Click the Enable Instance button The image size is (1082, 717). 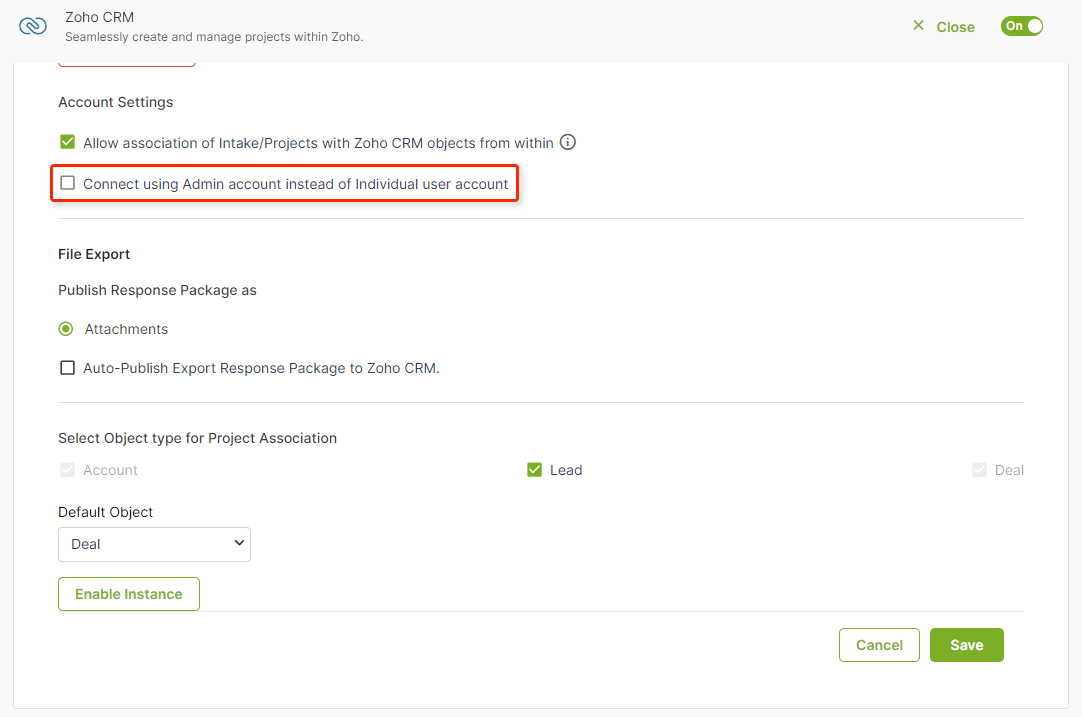coord(129,594)
